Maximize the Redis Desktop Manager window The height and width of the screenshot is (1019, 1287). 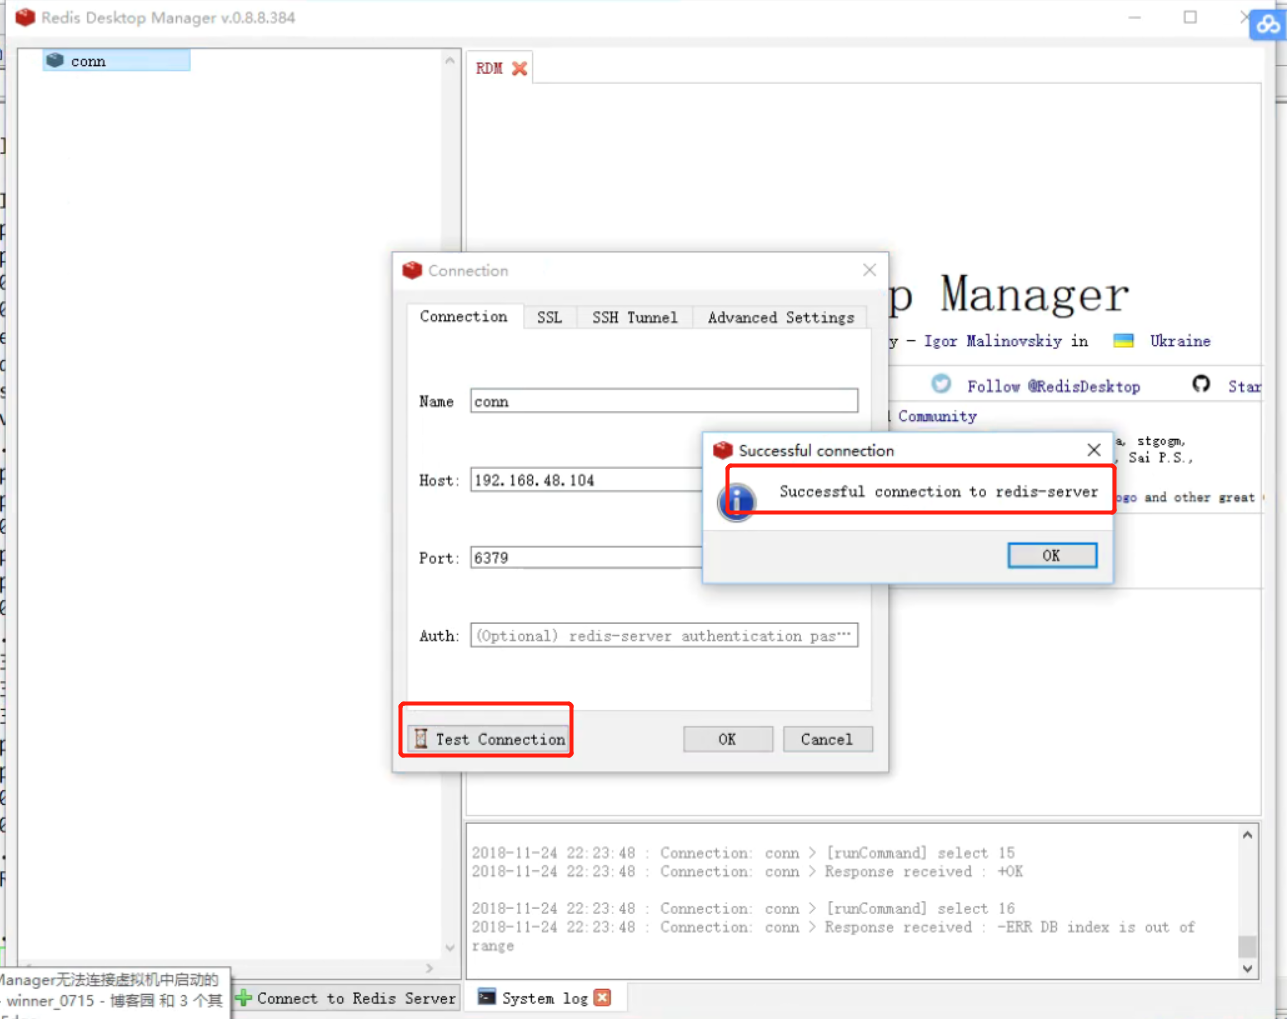coord(1190,17)
